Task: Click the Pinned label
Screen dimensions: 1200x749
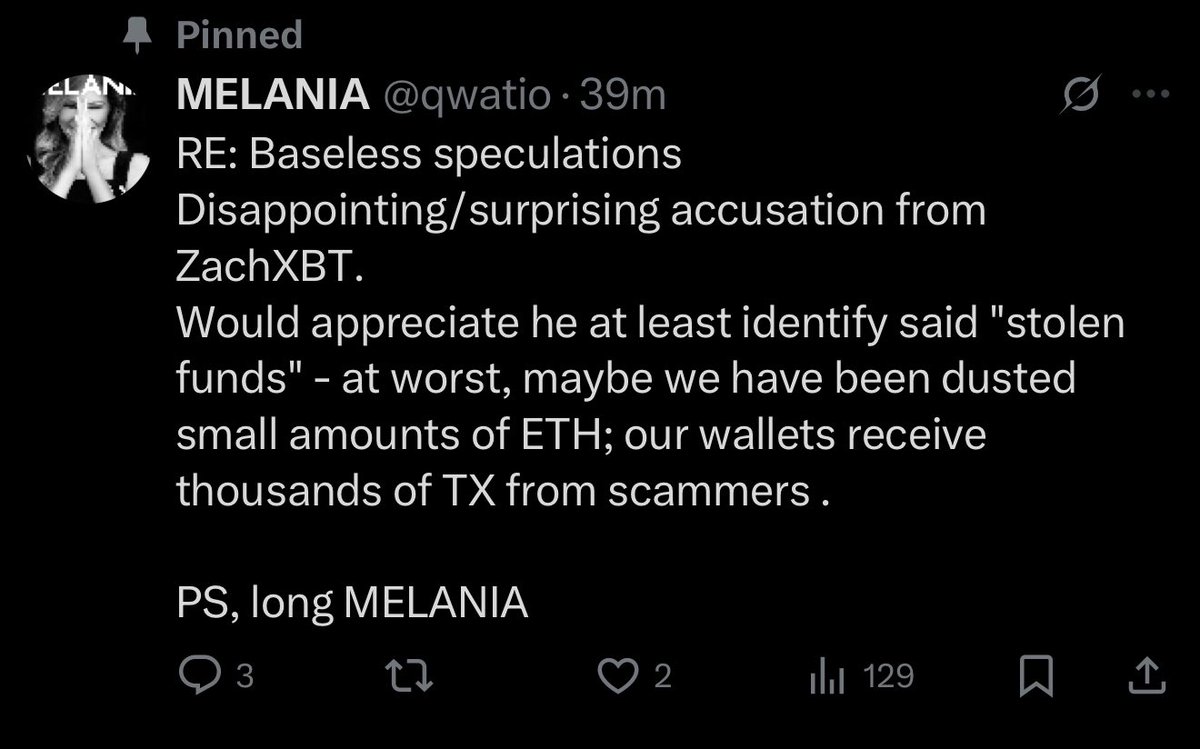Action: pyautogui.click(x=239, y=37)
